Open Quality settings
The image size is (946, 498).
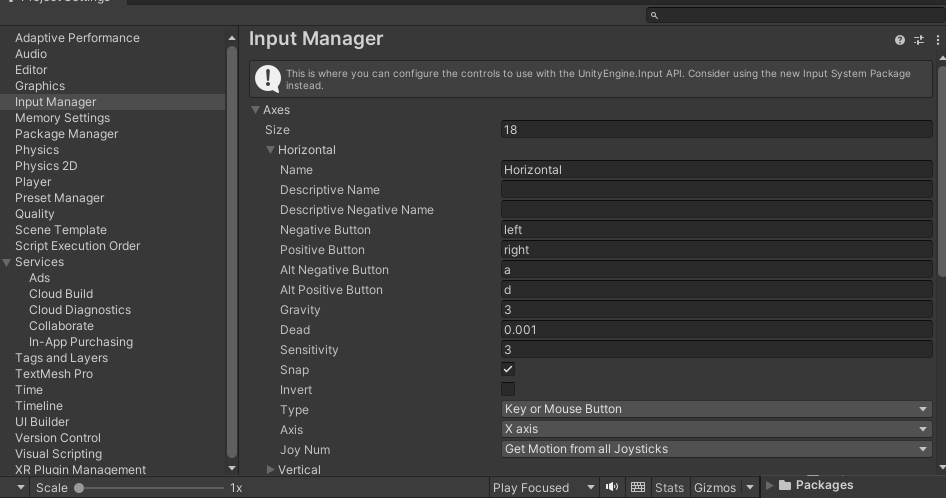coord(34,214)
